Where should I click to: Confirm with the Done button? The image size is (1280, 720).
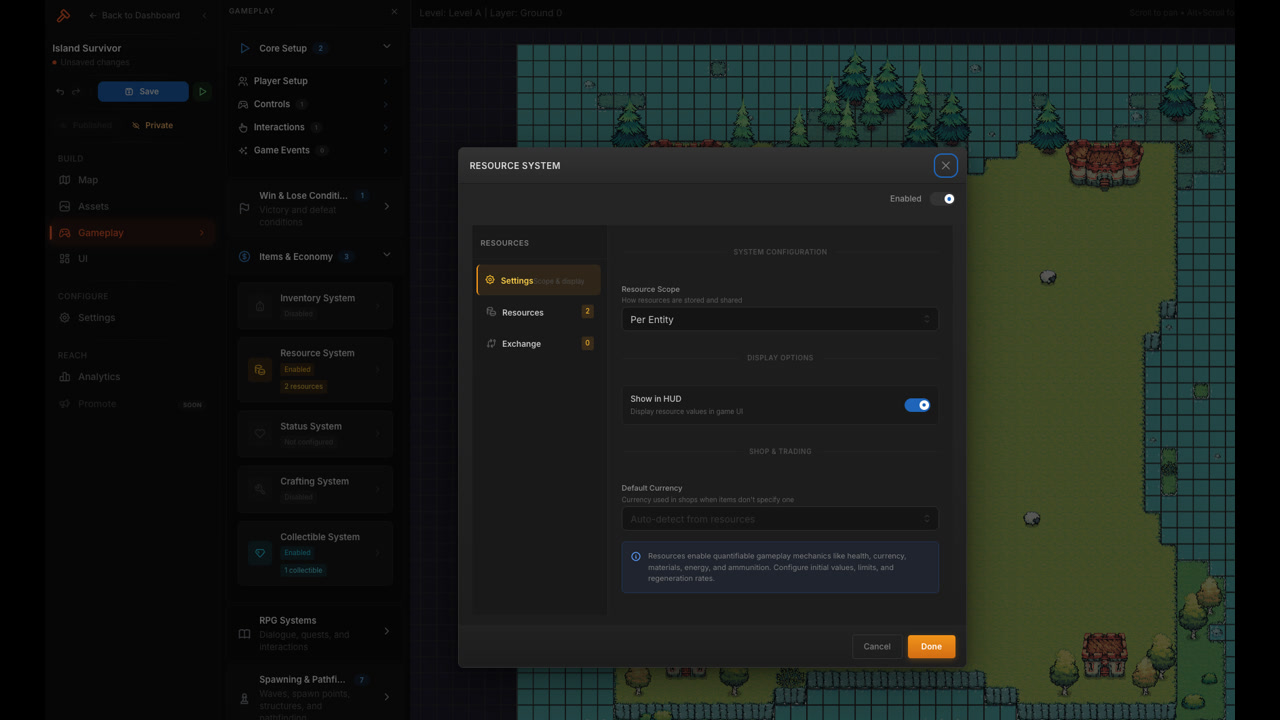930,646
